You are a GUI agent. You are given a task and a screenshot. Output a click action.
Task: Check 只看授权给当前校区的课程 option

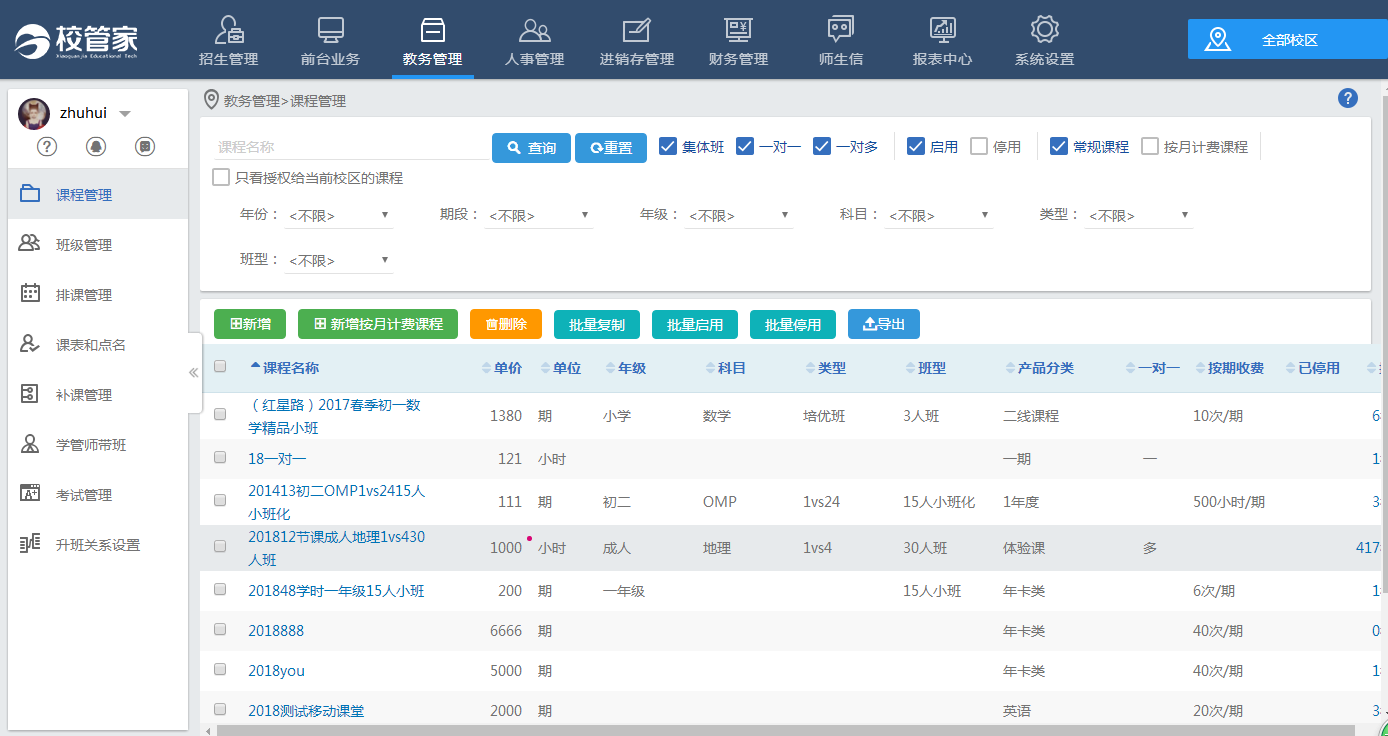pos(221,178)
